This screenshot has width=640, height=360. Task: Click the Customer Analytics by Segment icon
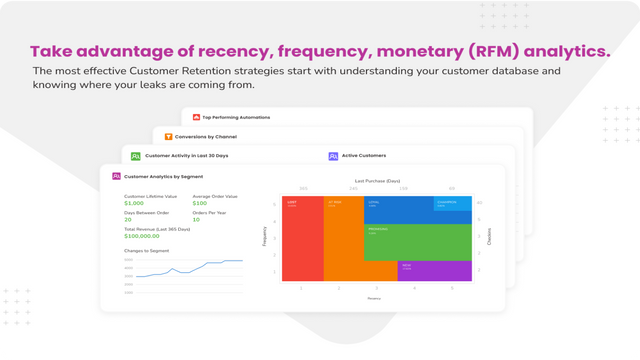(x=116, y=176)
